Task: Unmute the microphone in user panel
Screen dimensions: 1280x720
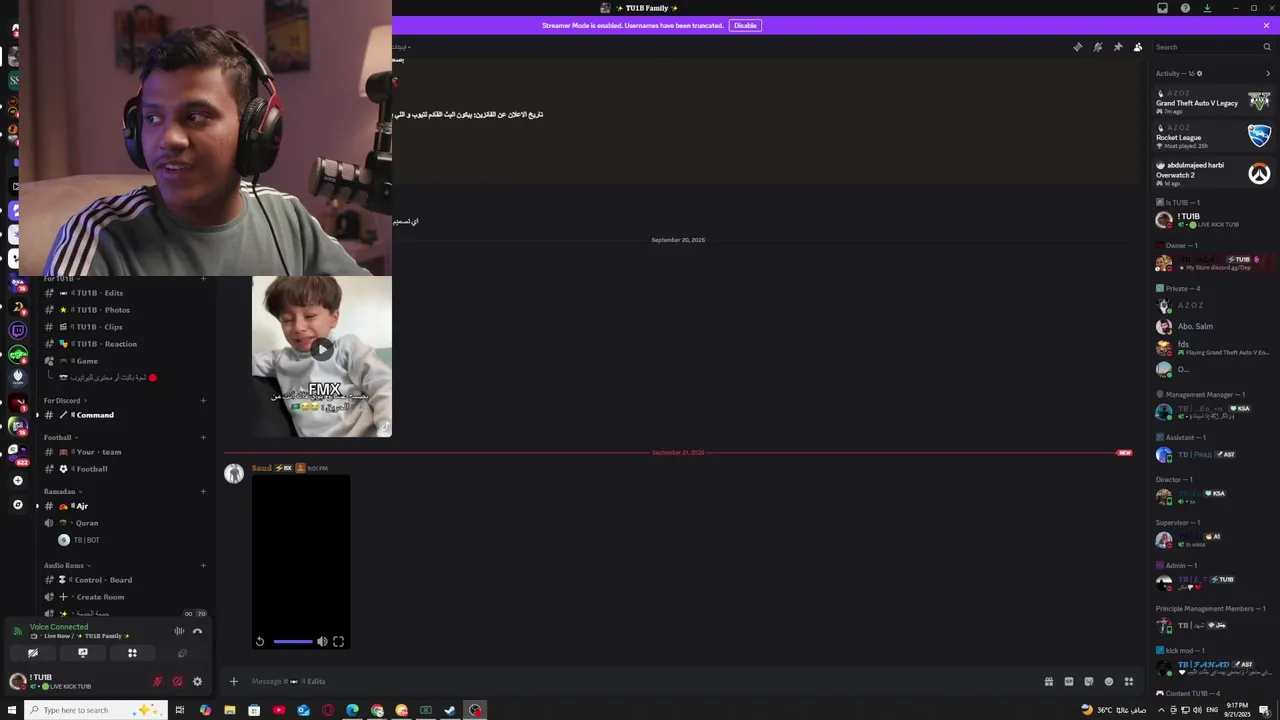Action: click(157, 682)
